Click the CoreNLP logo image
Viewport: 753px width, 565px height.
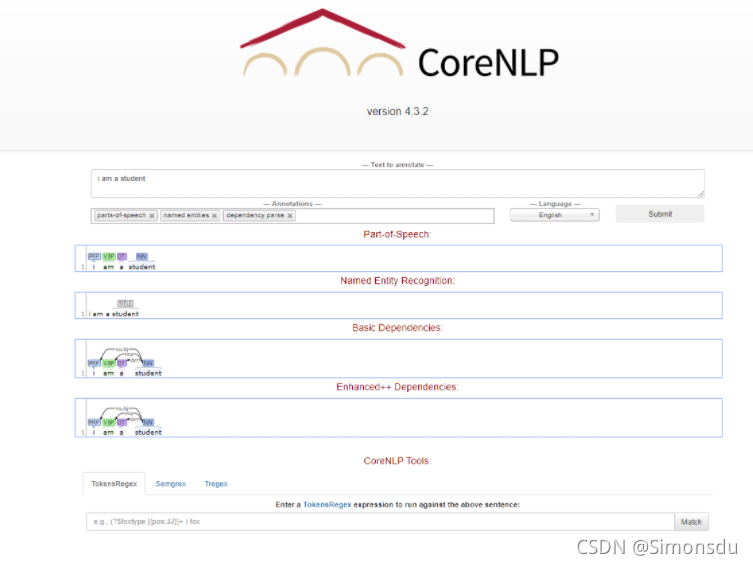point(399,44)
